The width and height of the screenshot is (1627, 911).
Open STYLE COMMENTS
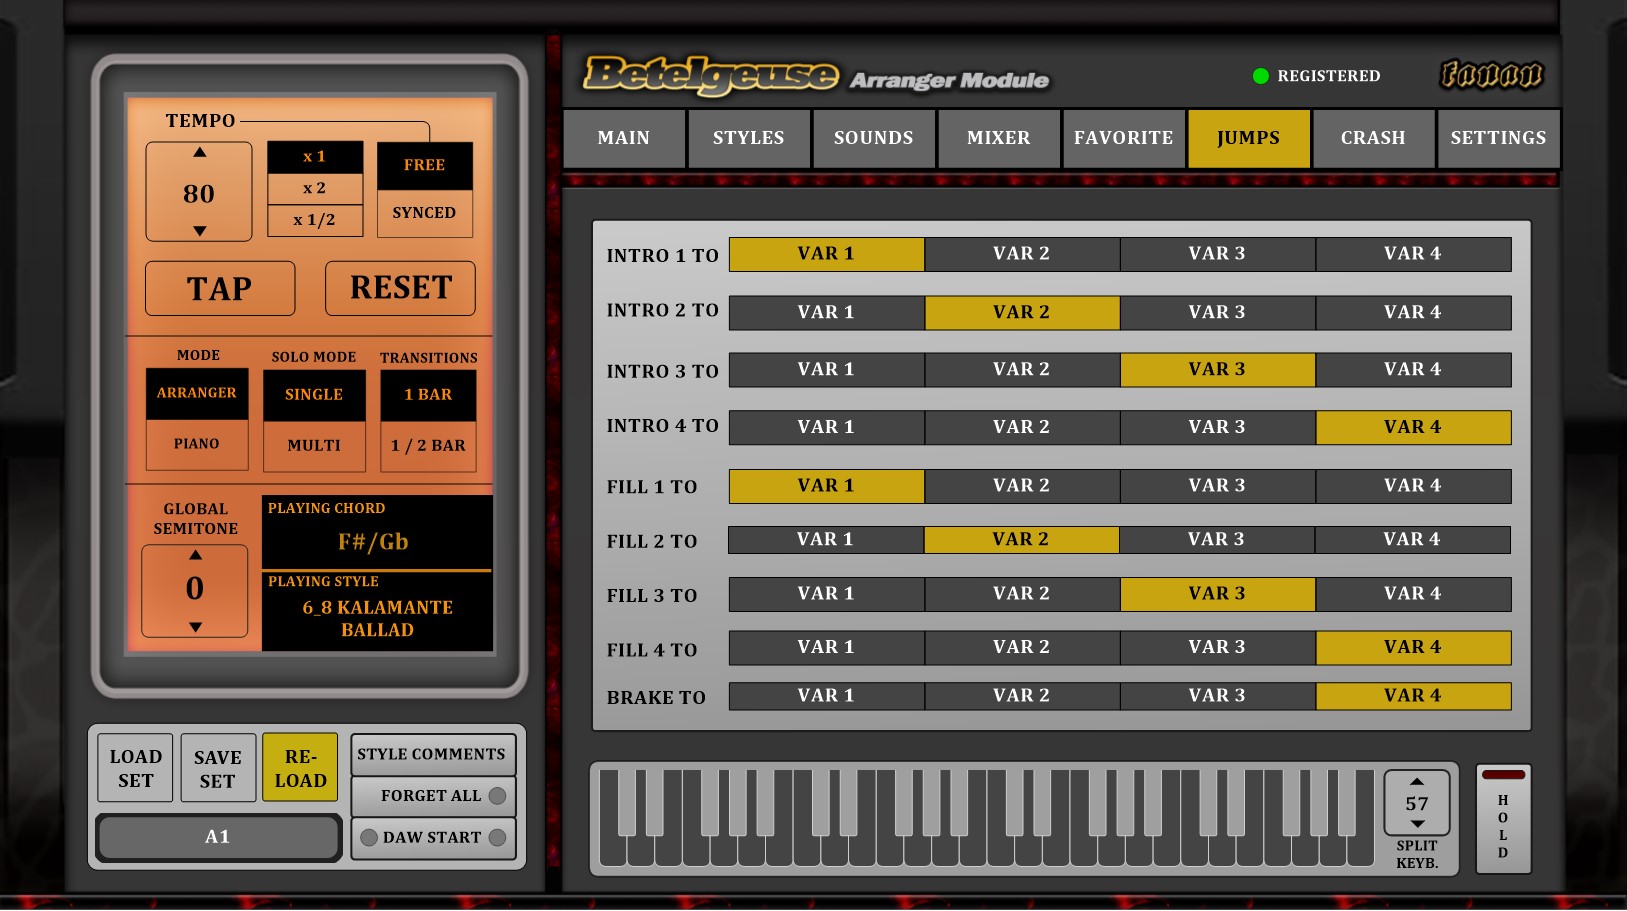pos(432,754)
